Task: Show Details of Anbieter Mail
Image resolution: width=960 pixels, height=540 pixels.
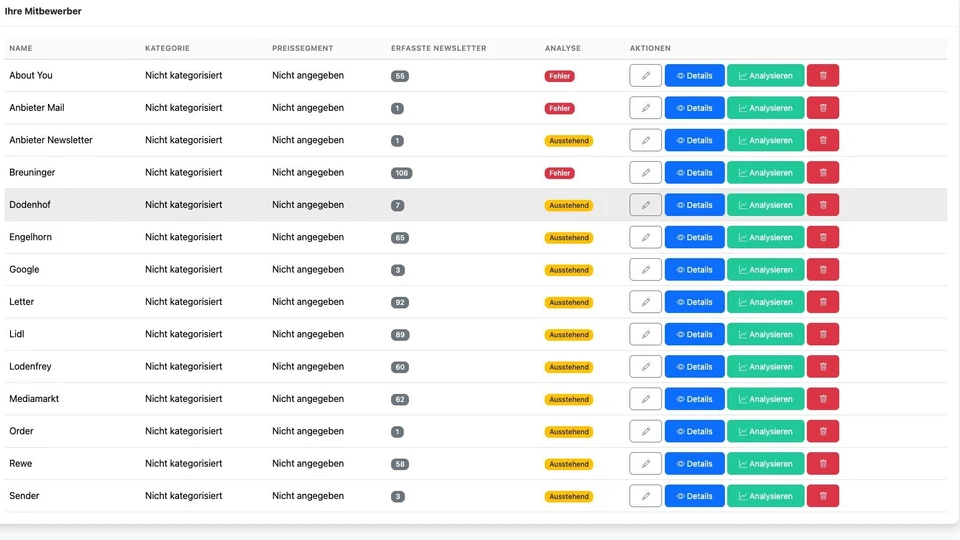Action: click(694, 108)
